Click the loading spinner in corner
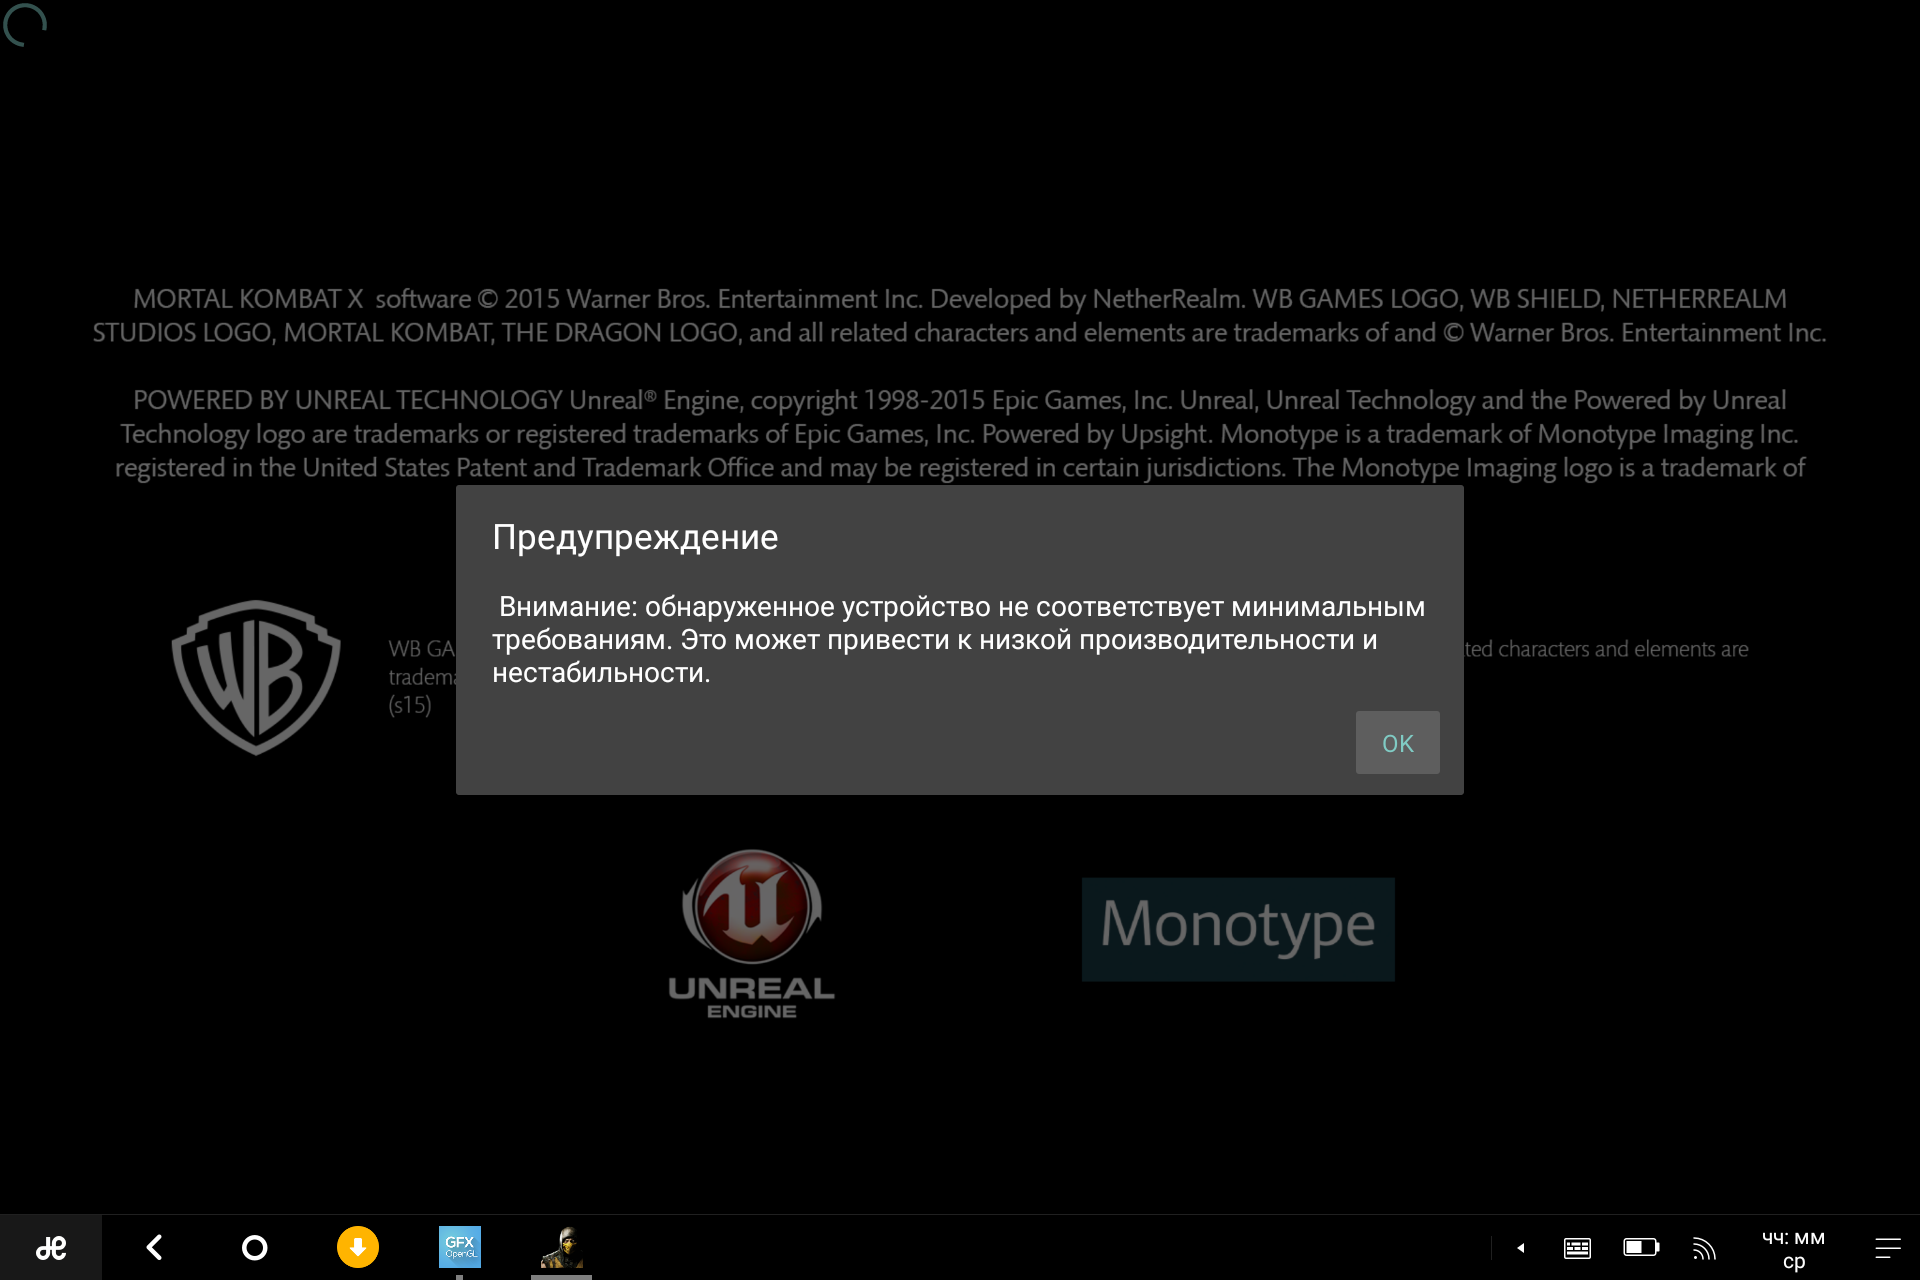Image resolution: width=1920 pixels, height=1280 pixels. (x=25, y=25)
